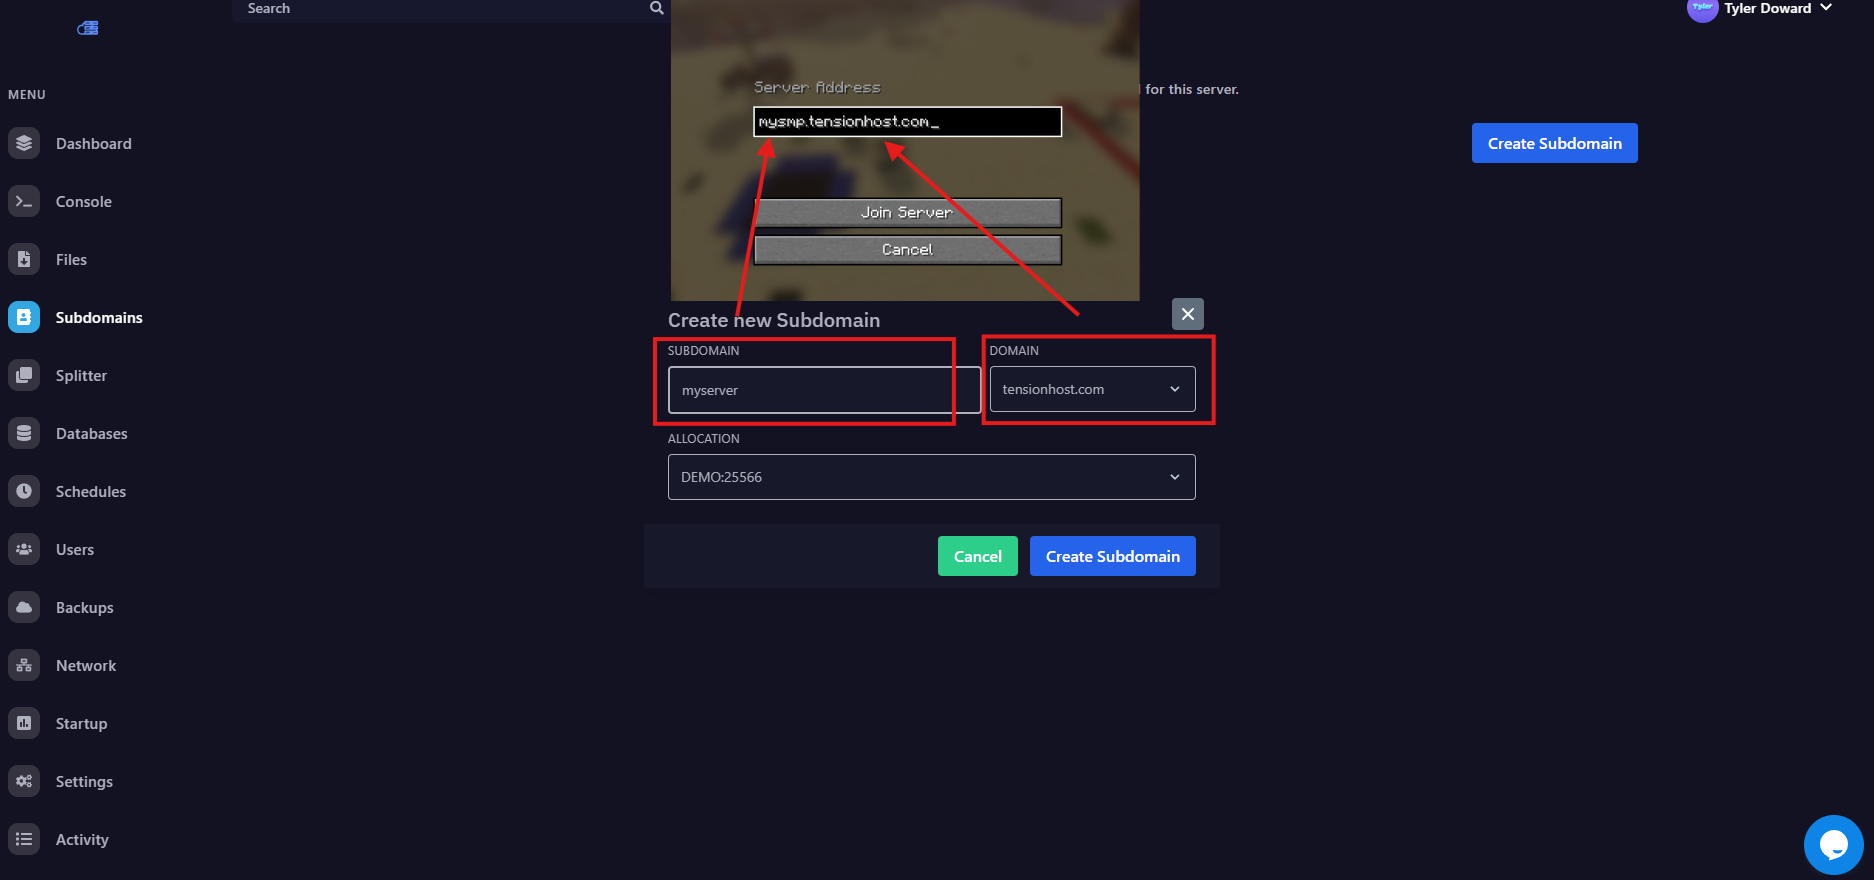Open the Activity menu item
Screen dimensions: 1874x880
(x=82, y=839)
